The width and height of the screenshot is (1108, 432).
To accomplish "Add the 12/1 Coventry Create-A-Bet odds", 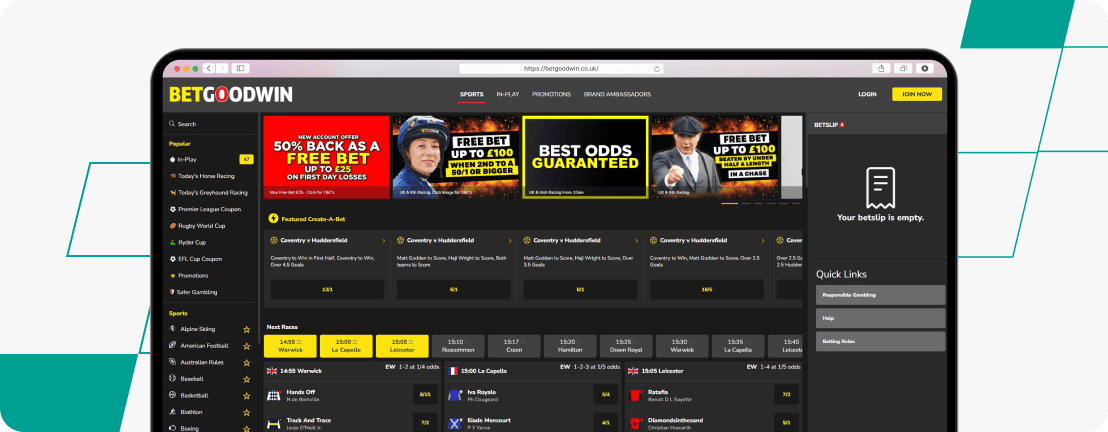I will pyautogui.click(x=327, y=289).
